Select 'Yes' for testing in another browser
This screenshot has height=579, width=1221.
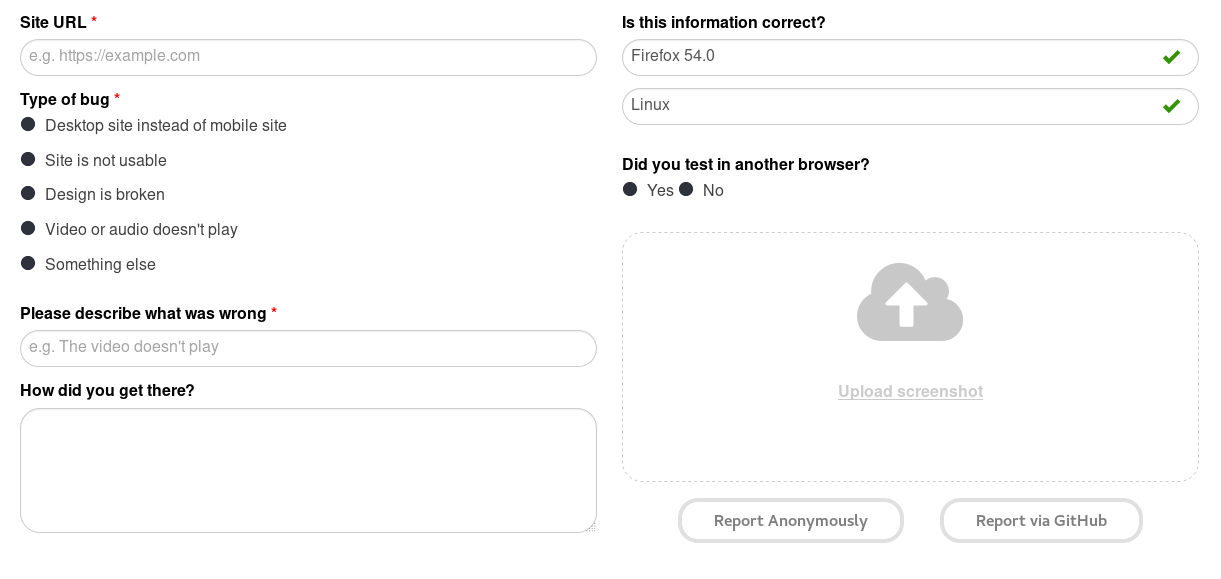(630, 188)
